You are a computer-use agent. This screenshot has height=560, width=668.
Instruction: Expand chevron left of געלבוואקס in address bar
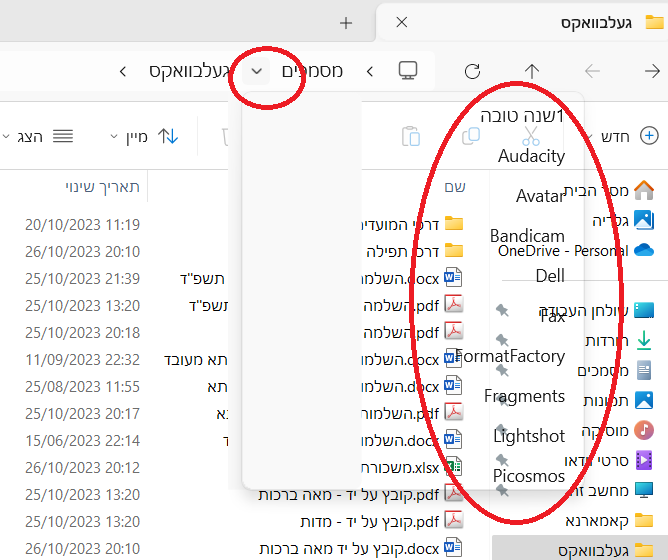123,71
